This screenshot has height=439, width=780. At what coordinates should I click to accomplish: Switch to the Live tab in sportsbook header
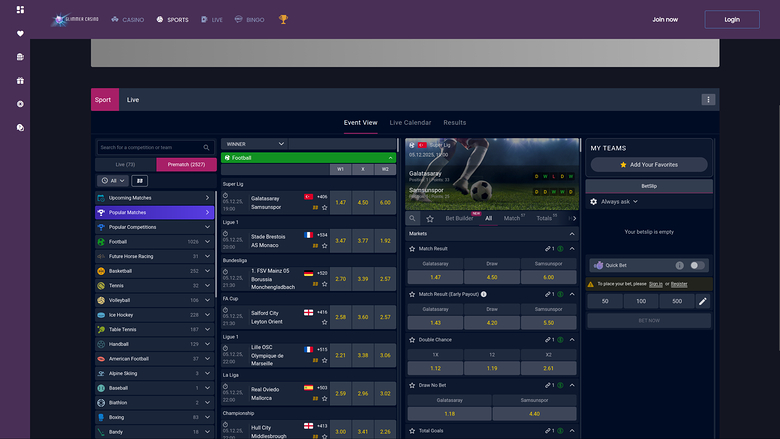pos(133,99)
